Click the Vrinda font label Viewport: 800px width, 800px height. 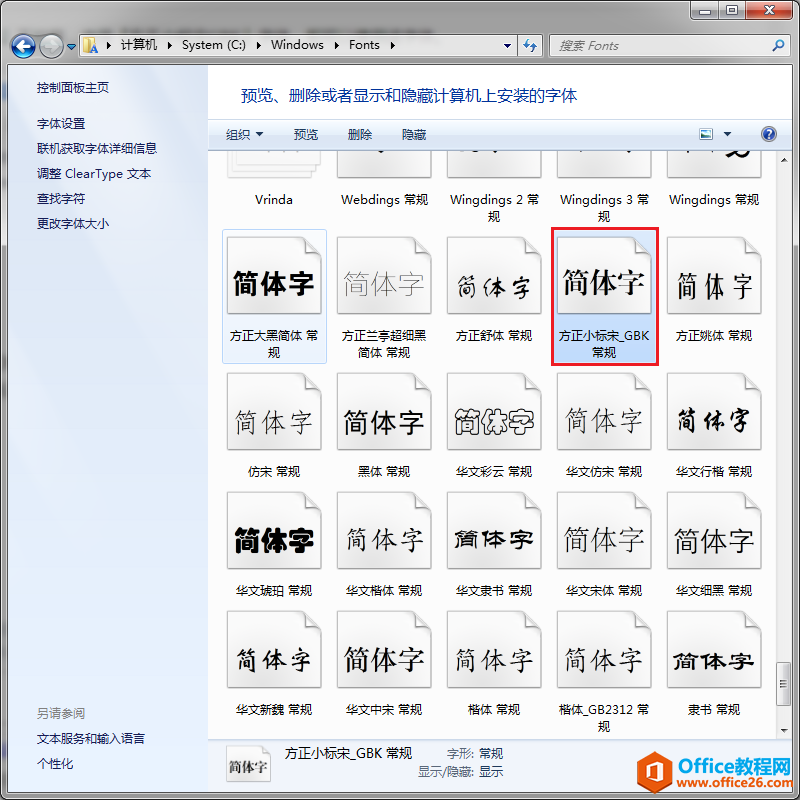(x=274, y=199)
